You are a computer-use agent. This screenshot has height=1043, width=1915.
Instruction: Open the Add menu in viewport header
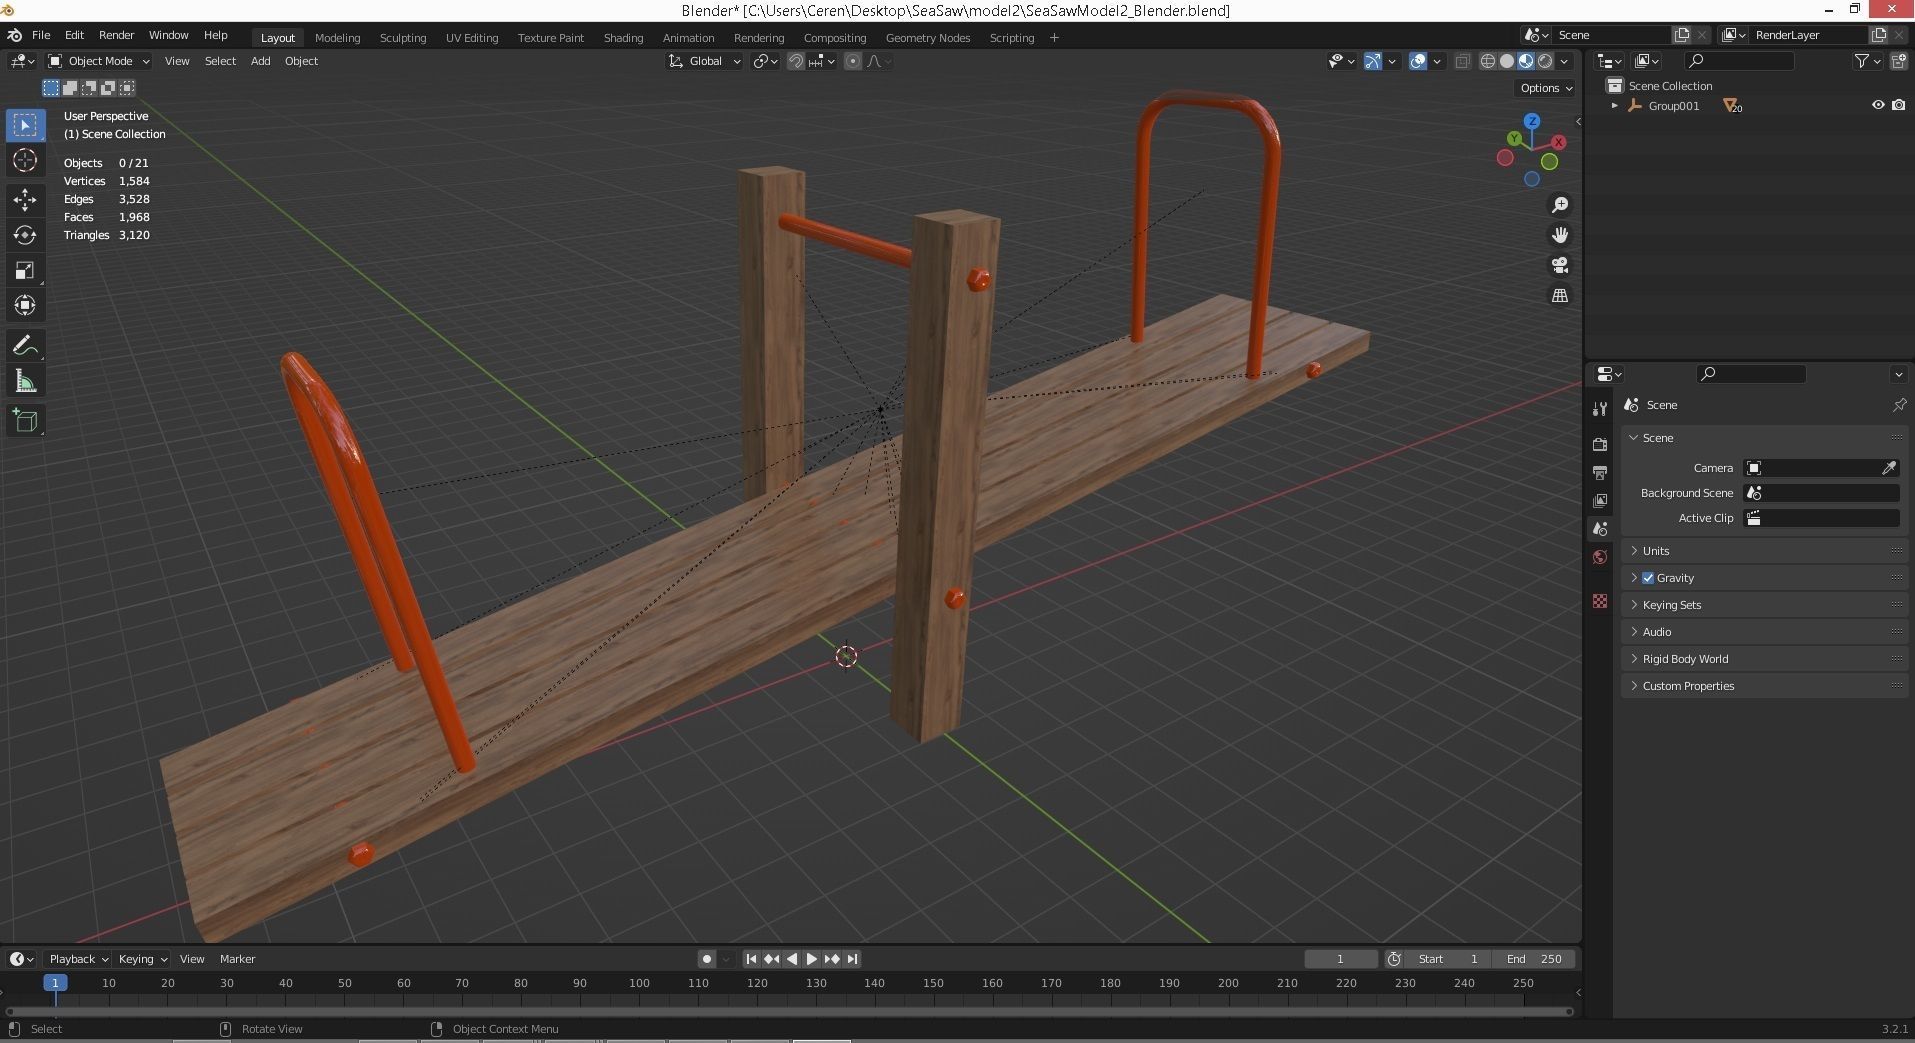click(260, 61)
